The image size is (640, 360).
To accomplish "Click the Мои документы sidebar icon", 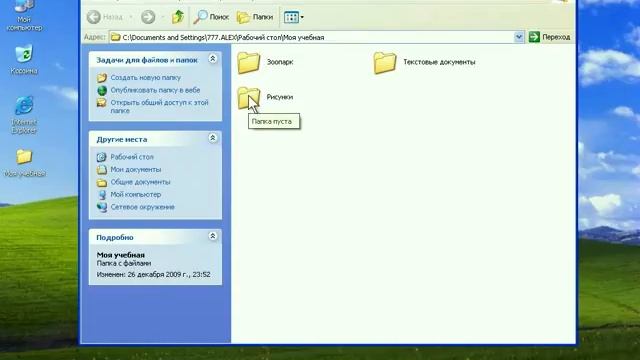I will point(102,169).
